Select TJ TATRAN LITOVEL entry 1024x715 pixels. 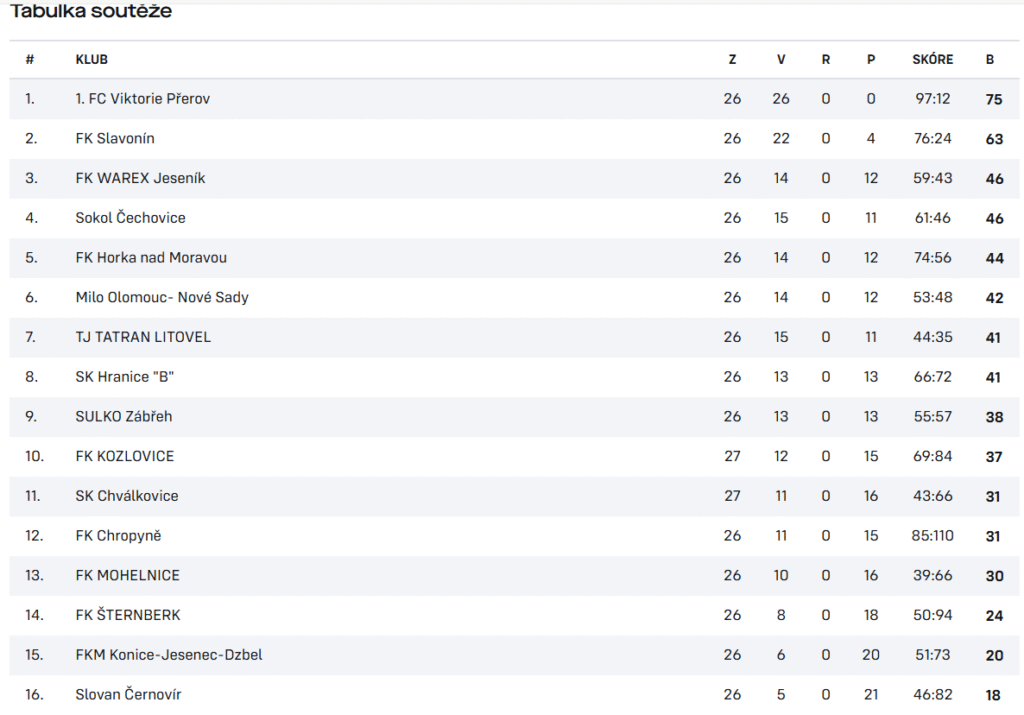(143, 338)
